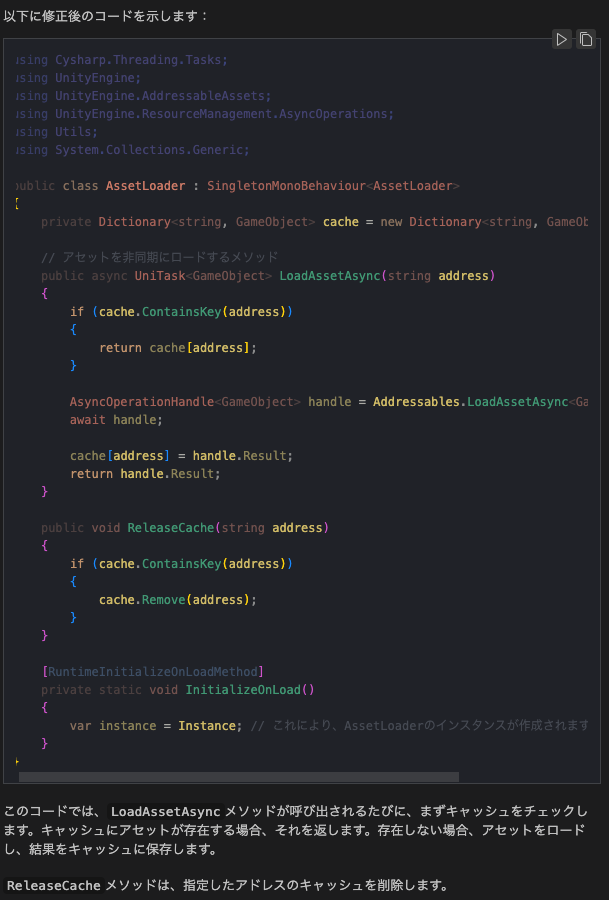Click the private Dictionary cache declaration line

tap(315, 222)
